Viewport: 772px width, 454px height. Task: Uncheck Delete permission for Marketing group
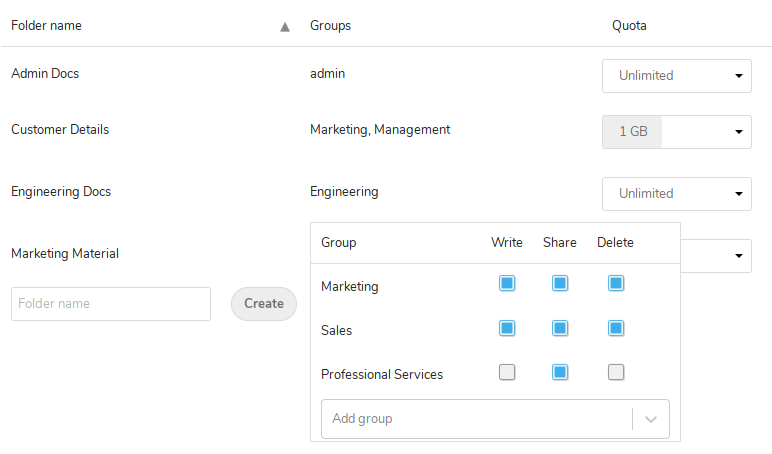pos(616,284)
